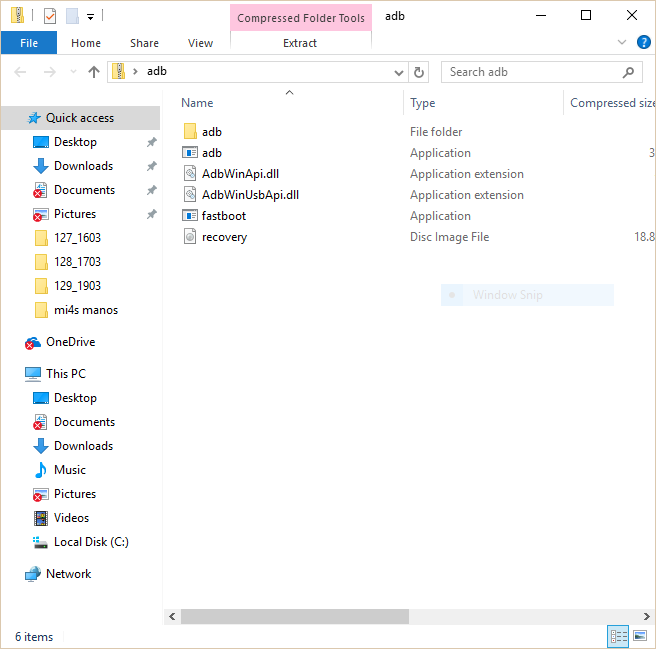Click the Refresh button beside address bar
This screenshot has width=656, height=649.
[x=420, y=72]
